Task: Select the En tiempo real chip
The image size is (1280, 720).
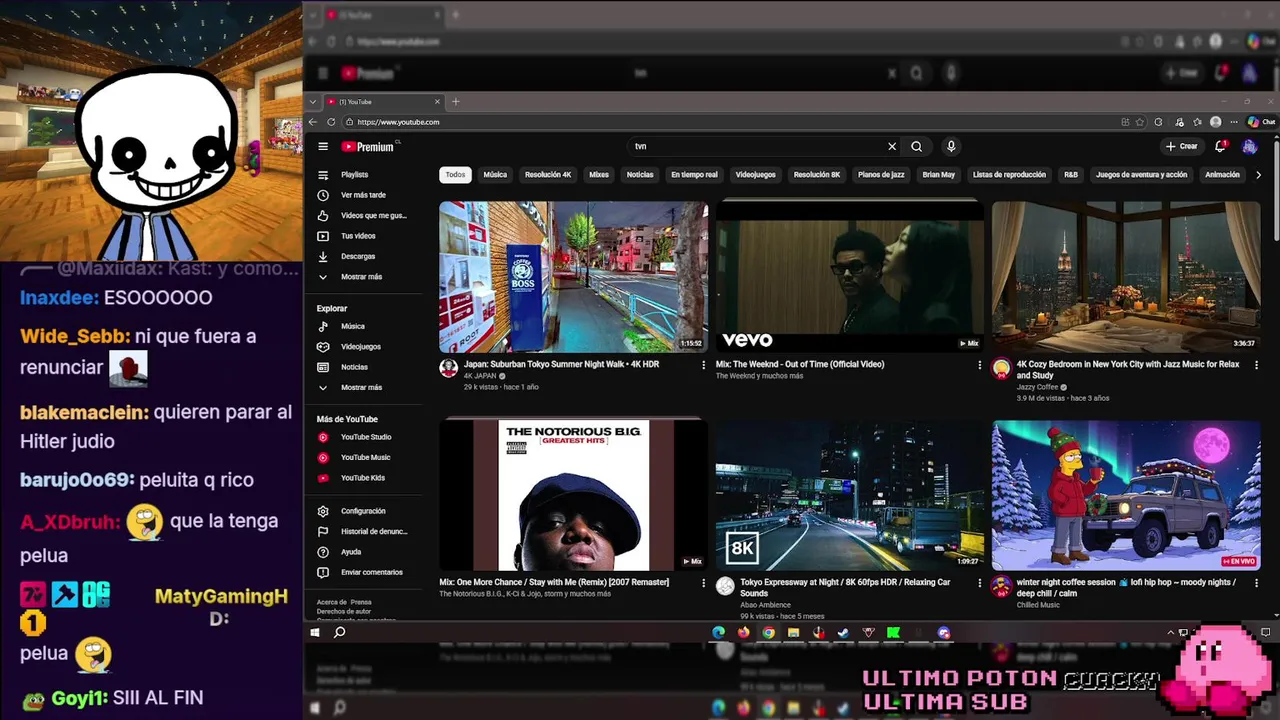Action: point(694,175)
